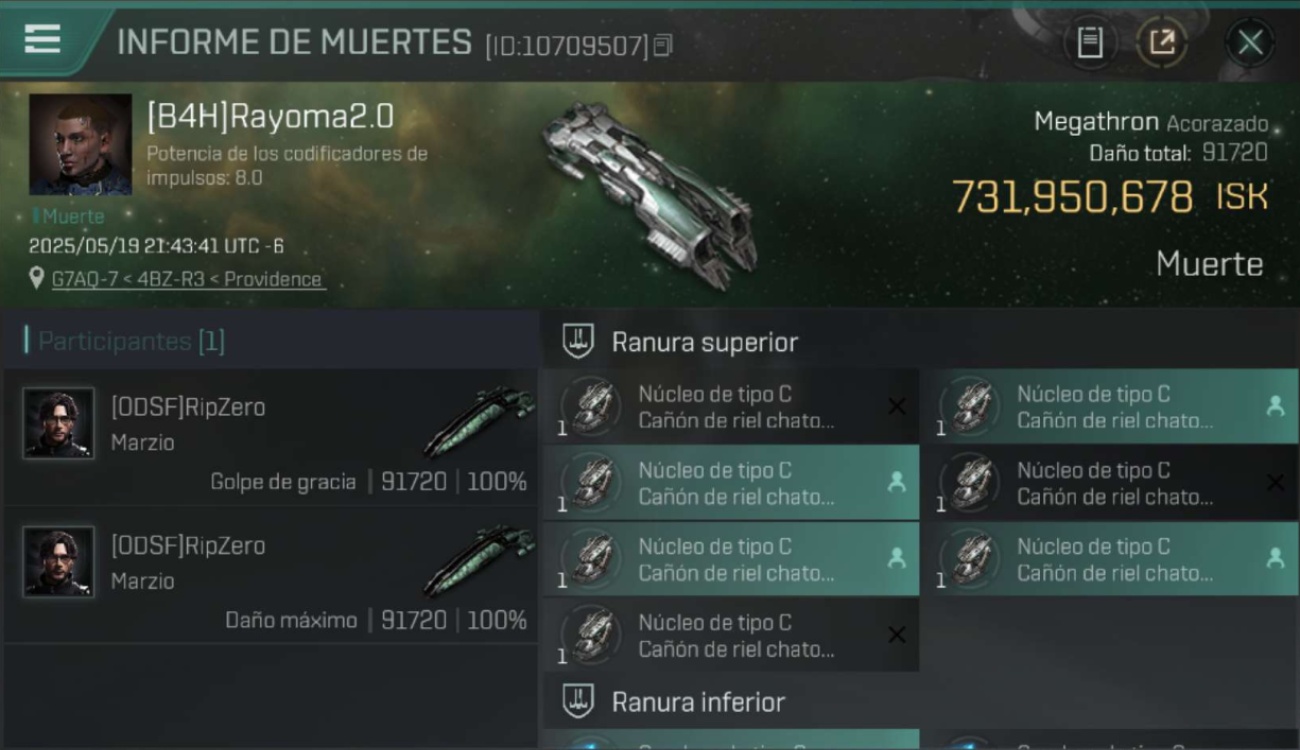The width and height of the screenshot is (1300, 750).
Task: Open the clipboard report icon
Action: (1090, 42)
